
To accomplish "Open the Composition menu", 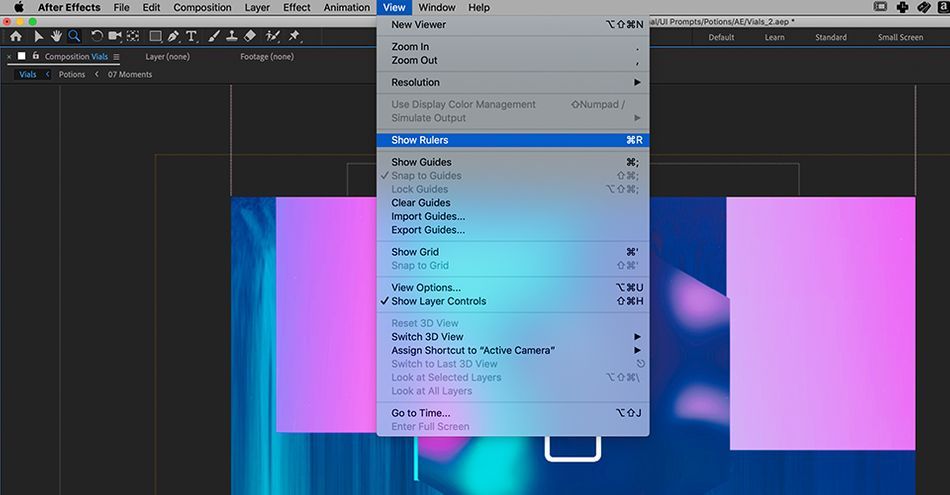I will (202, 7).
